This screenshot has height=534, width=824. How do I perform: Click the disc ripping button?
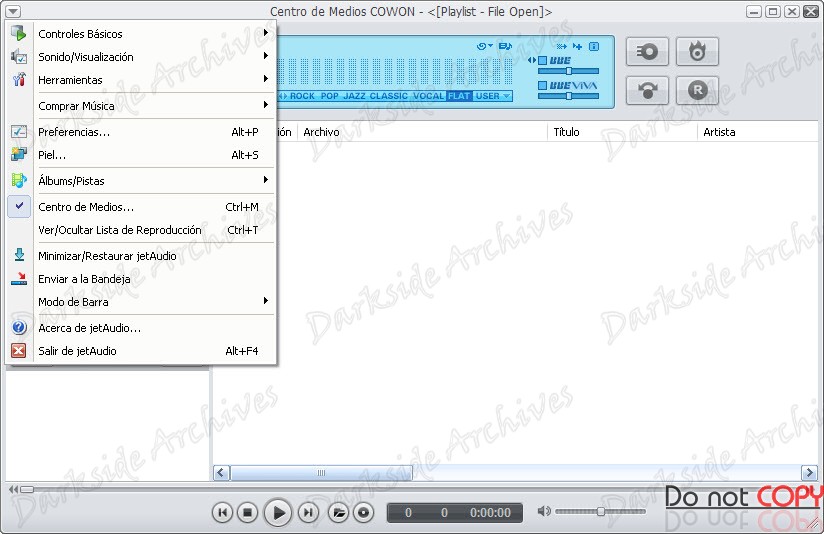pyautogui.click(x=647, y=52)
